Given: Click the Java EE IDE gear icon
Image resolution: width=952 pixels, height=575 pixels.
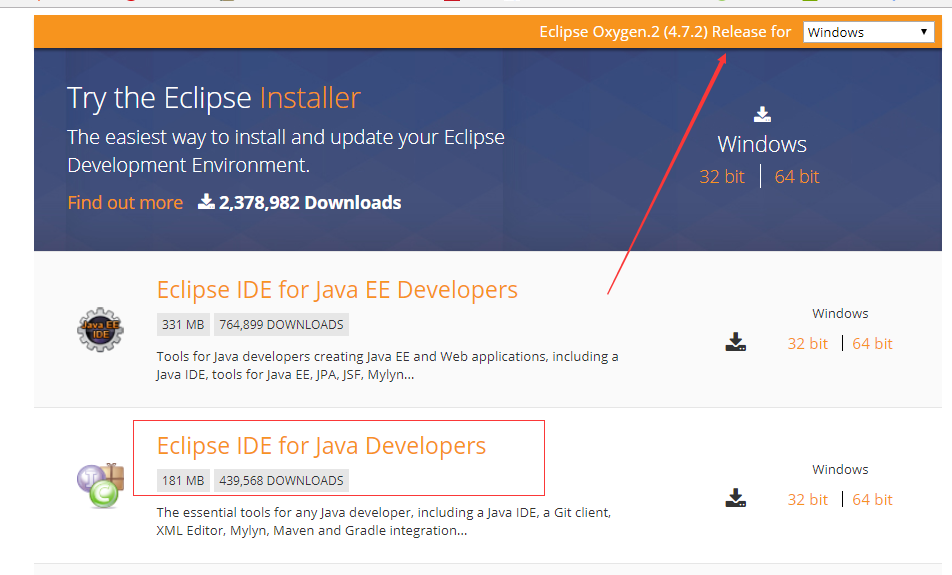Looking at the screenshot, I should point(100,329).
